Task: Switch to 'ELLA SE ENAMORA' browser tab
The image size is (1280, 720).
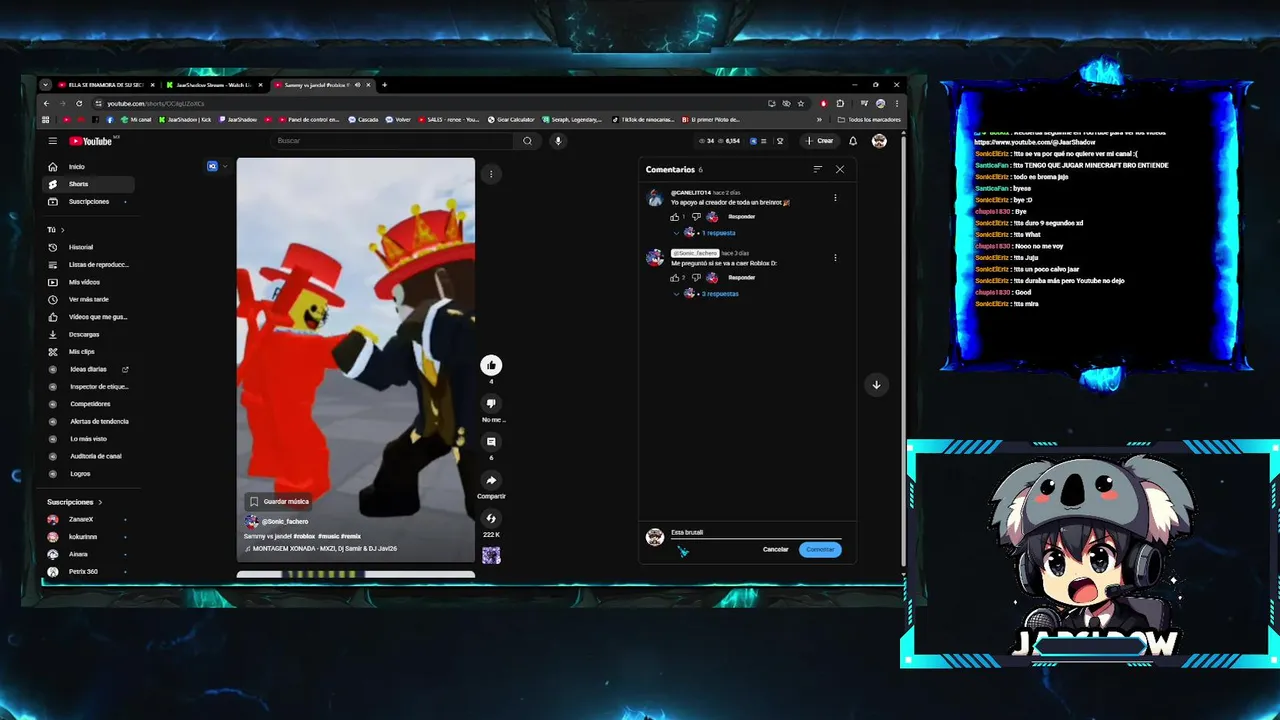Action: click(105, 85)
